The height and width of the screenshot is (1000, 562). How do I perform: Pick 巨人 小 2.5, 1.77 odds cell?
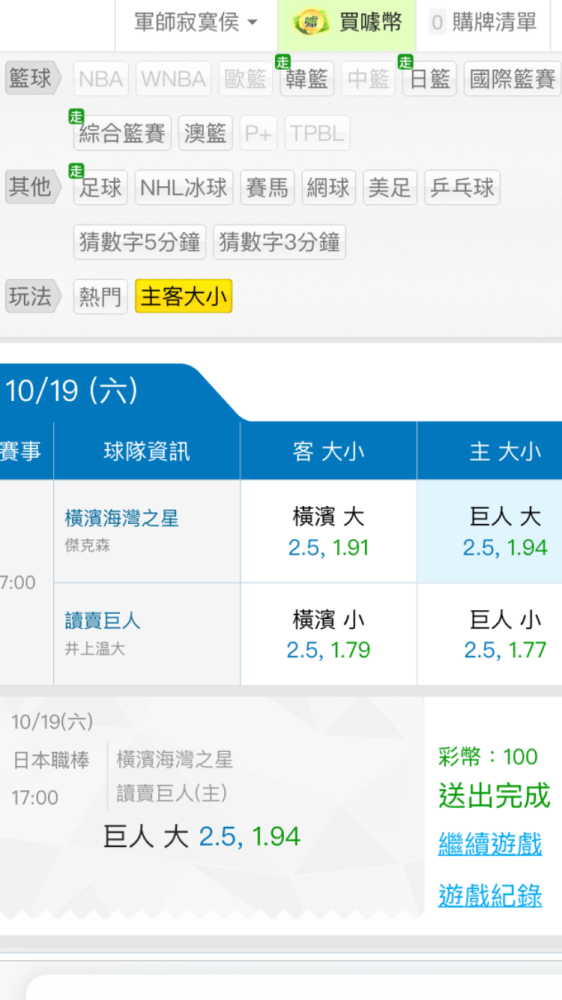[x=490, y=634]
